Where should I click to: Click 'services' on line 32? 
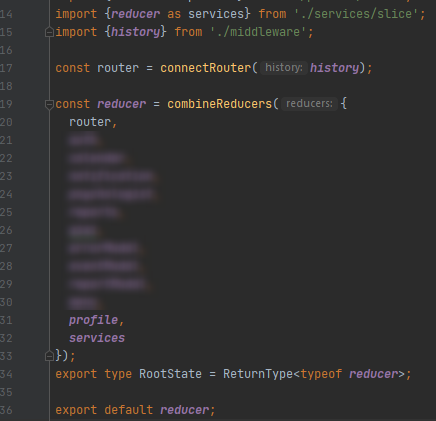[97, 338]
